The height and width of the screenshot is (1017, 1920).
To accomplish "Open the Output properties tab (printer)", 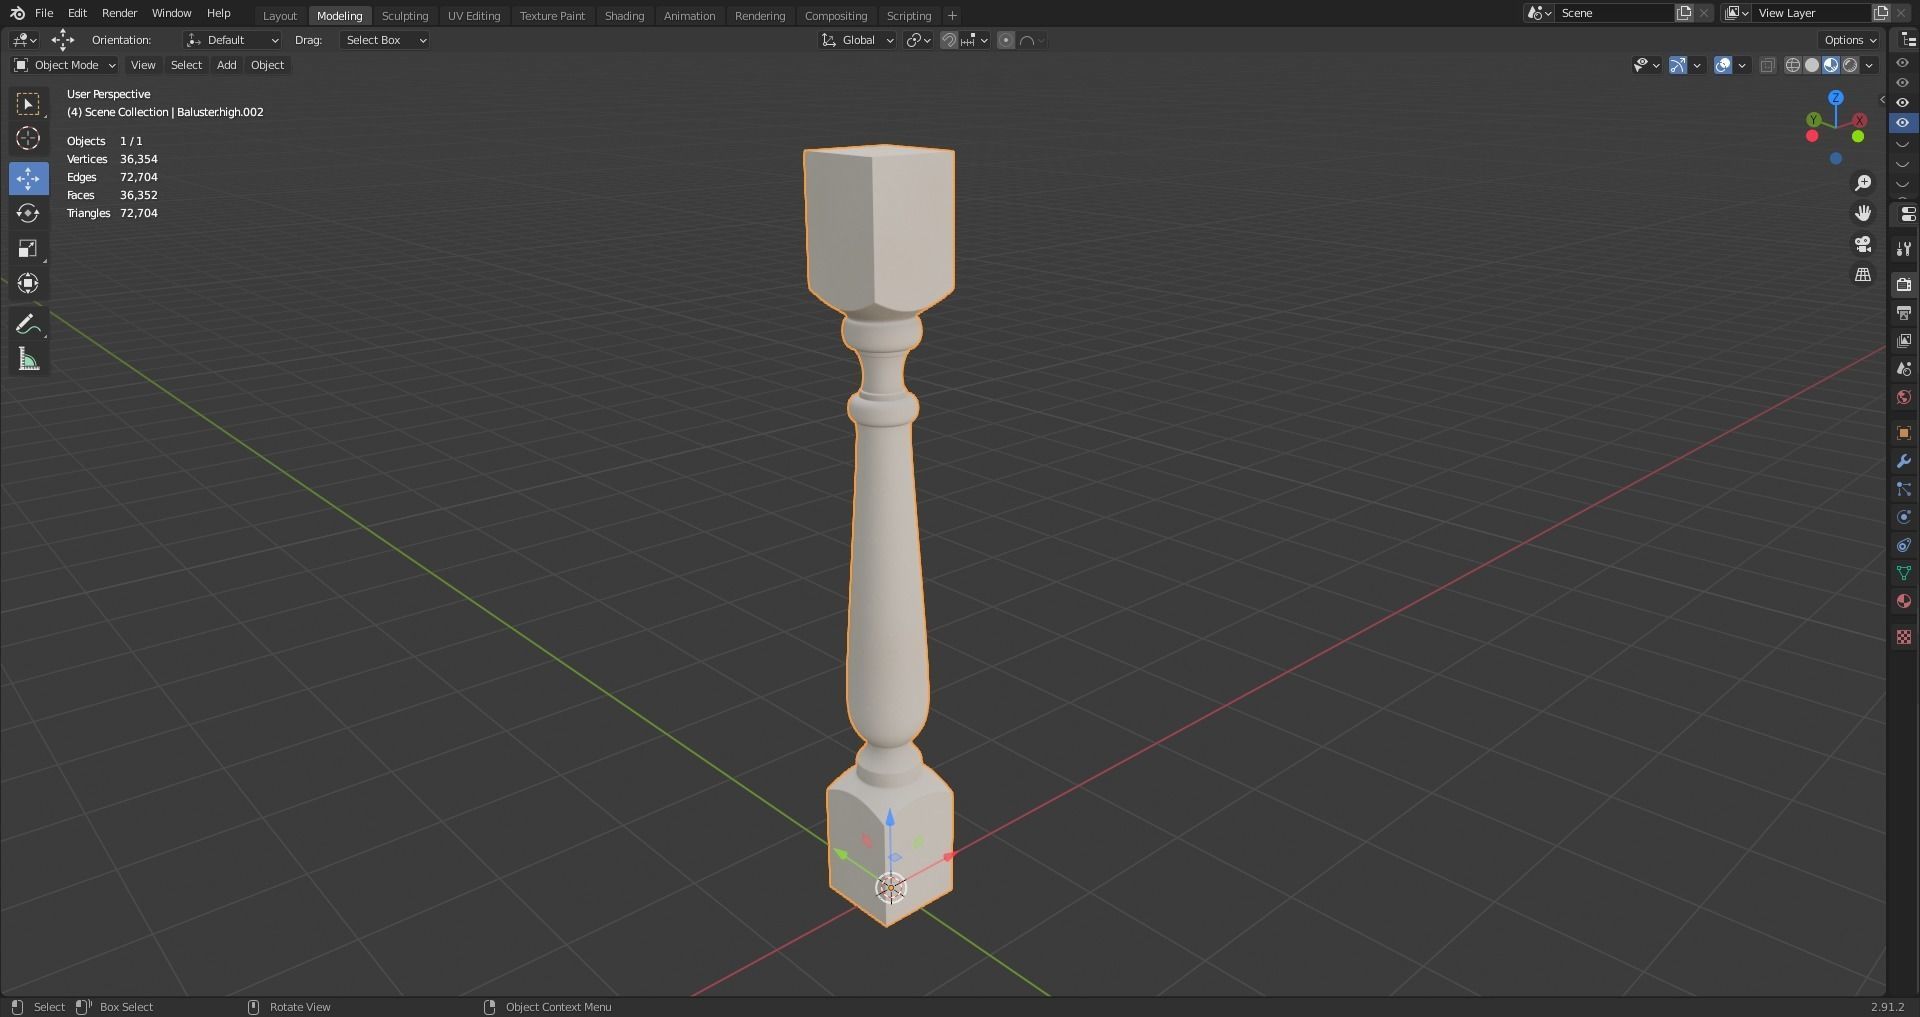I will click(x=1904, y=313).
